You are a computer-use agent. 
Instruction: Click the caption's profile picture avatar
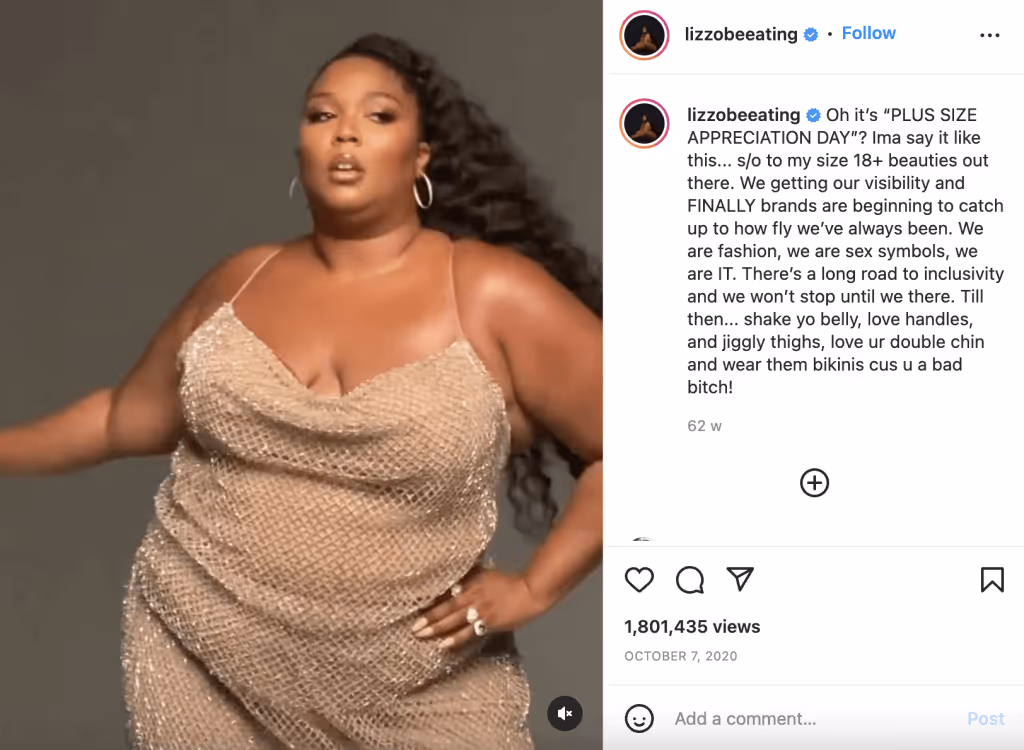pos(645,123)
